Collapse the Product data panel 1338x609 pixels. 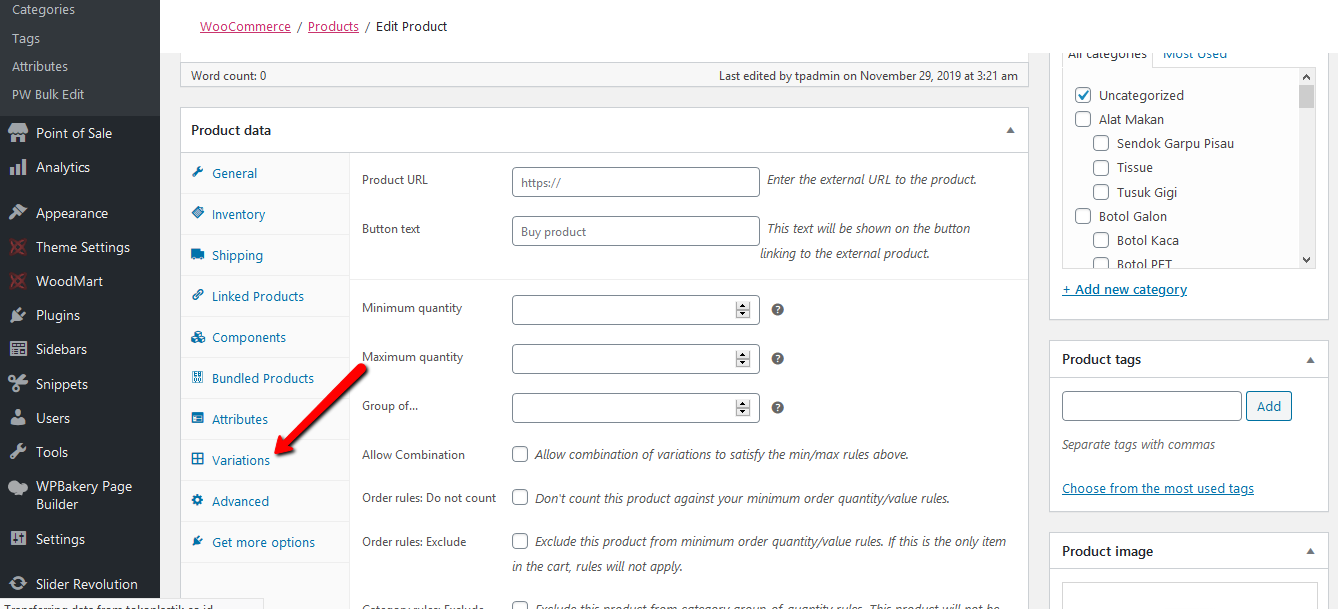click(1010, 130)
